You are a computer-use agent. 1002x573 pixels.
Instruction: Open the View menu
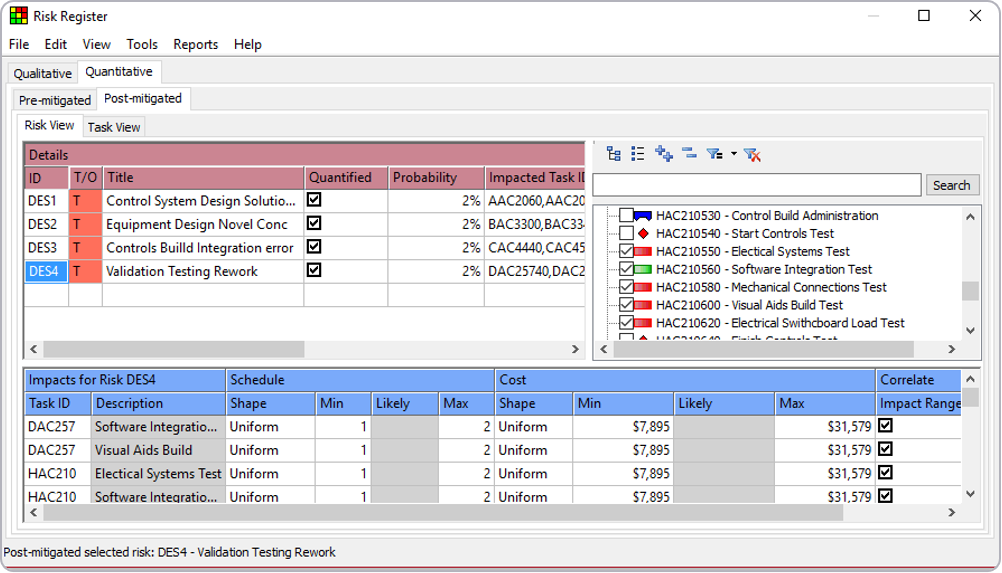(x=96, y=45)
